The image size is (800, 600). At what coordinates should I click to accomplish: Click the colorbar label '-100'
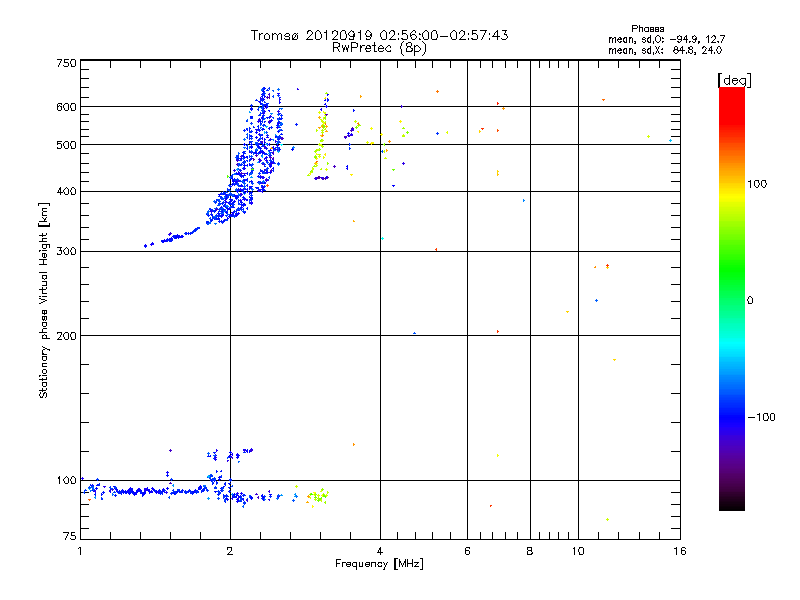point(761,417)
